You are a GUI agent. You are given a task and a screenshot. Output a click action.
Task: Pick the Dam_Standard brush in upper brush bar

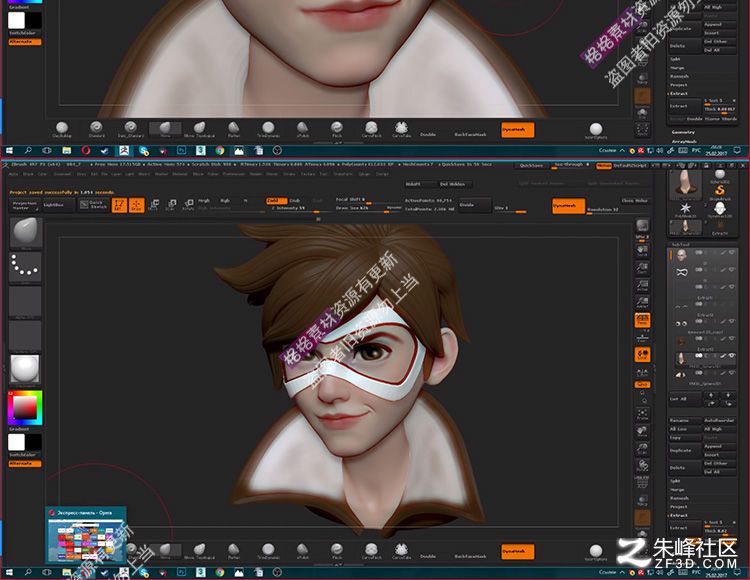click(131, 129)
